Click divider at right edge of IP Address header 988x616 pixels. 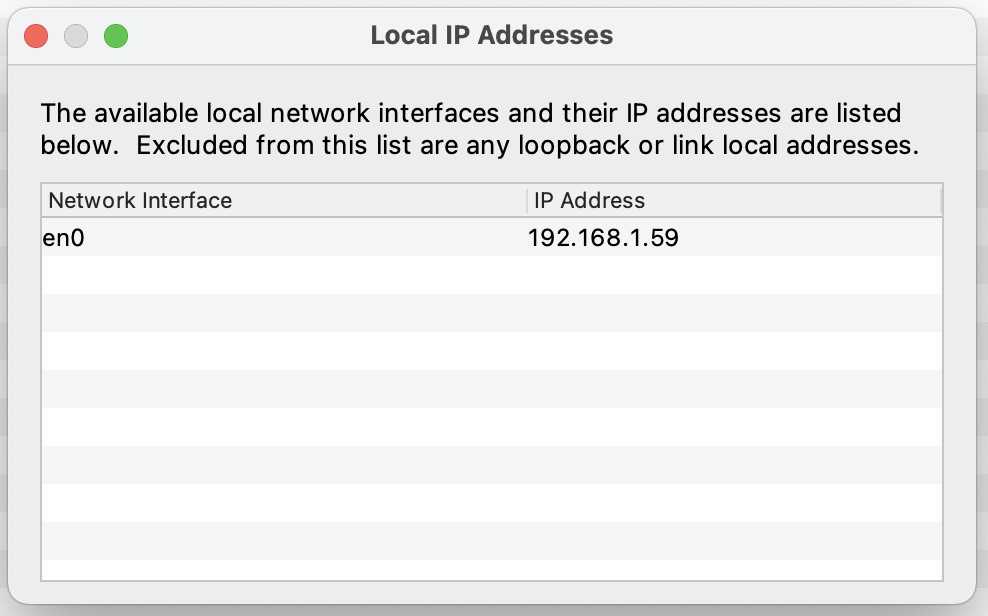click(x=940, y=200)
